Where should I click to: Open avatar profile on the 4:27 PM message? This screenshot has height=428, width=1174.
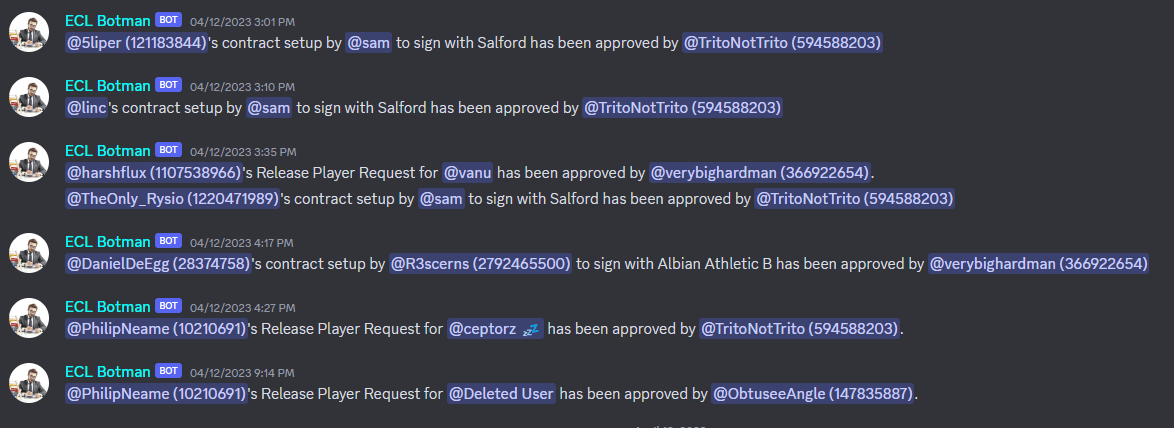(x=29, y=317)
